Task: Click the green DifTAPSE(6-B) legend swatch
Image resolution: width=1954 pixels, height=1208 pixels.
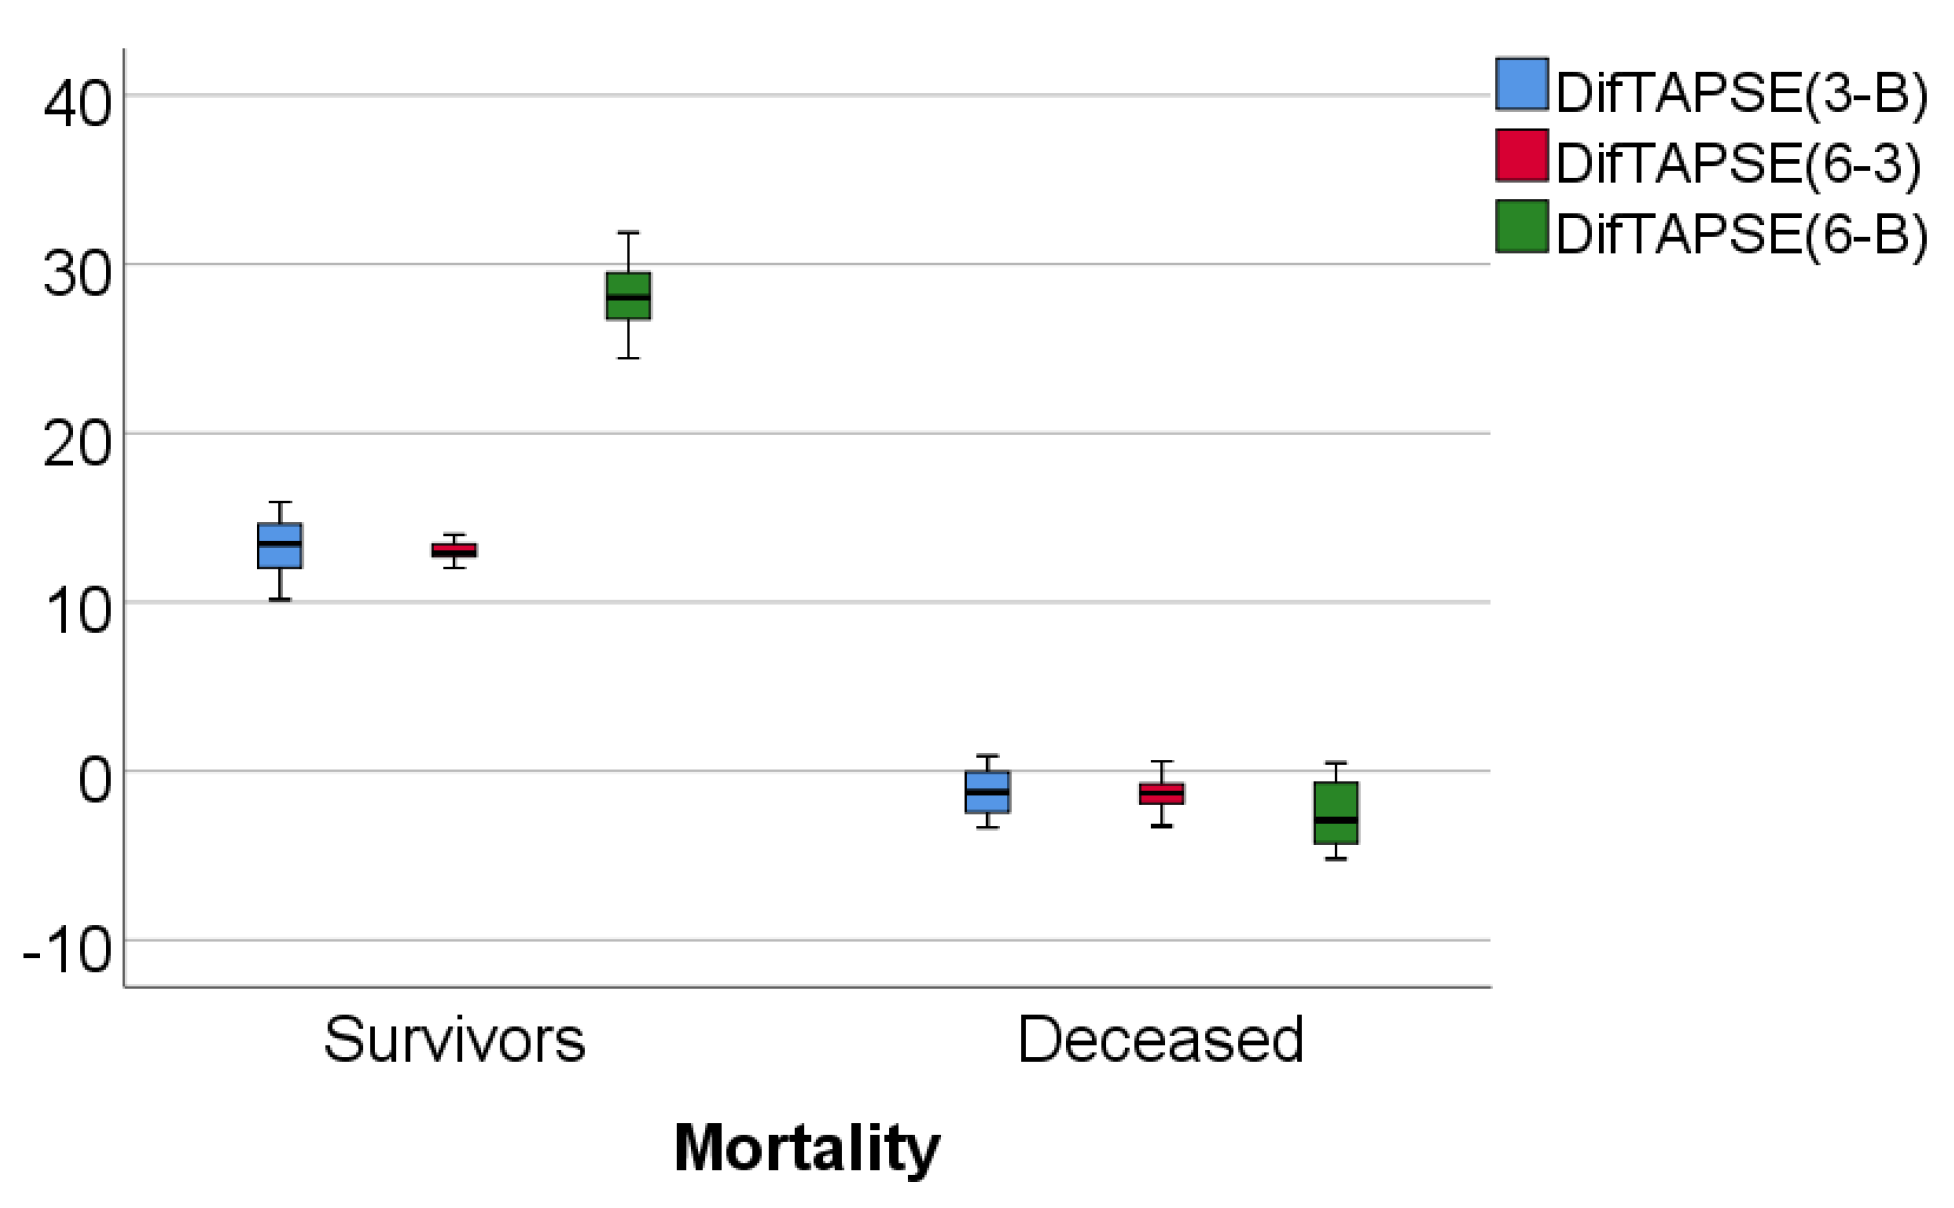Action: 1522,226
